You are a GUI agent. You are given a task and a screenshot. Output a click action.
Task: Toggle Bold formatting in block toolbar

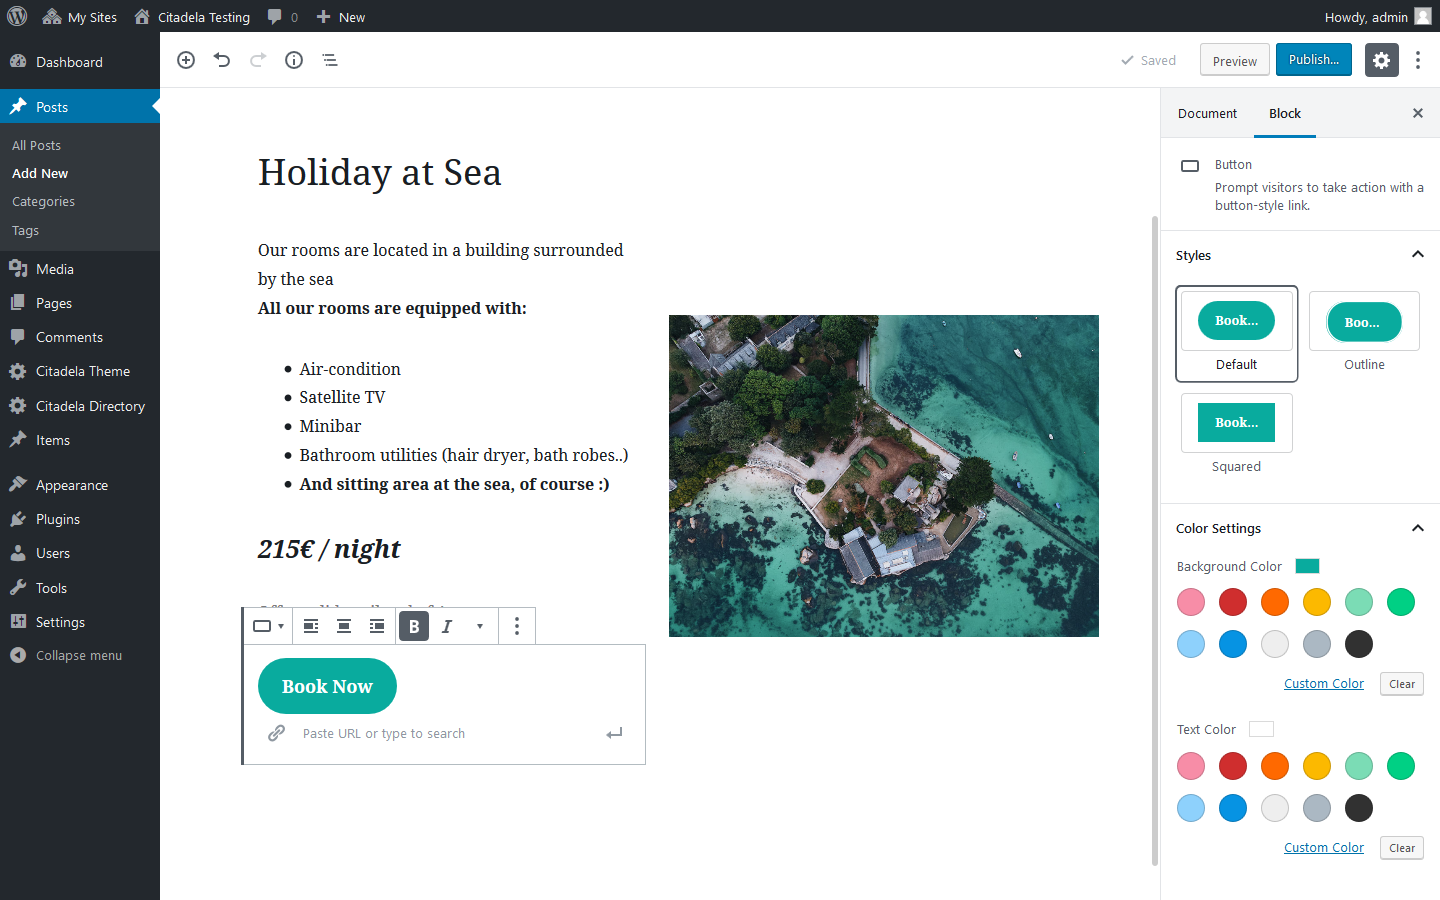click(414, 626)
